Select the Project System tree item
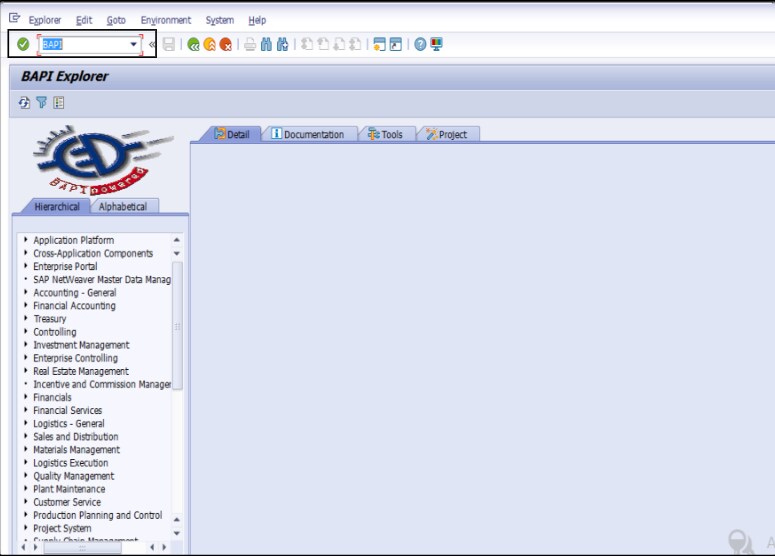 click(x=62, y=528)
